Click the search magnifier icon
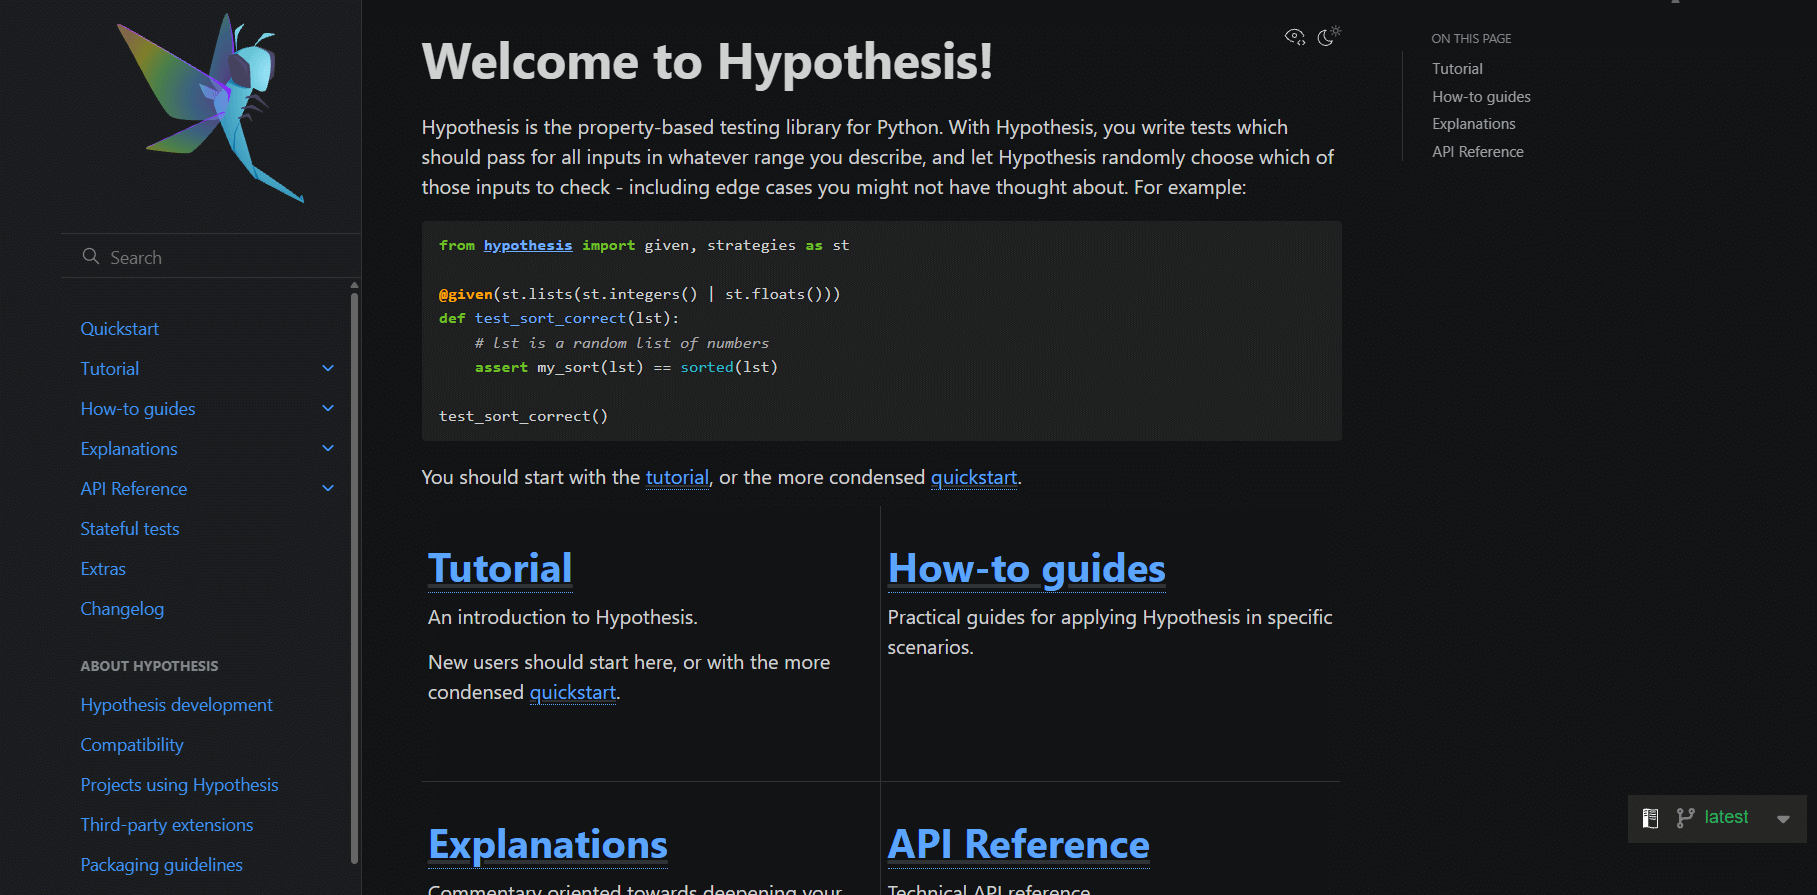The image size is (1817, 895). pyautogui.click(x=91, y=256)
